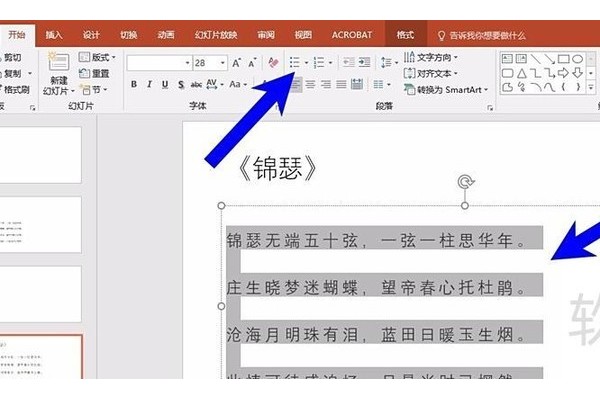Select the elbow connector shape
This screenshot has width=600, height=400.
[x=535, y=73]
